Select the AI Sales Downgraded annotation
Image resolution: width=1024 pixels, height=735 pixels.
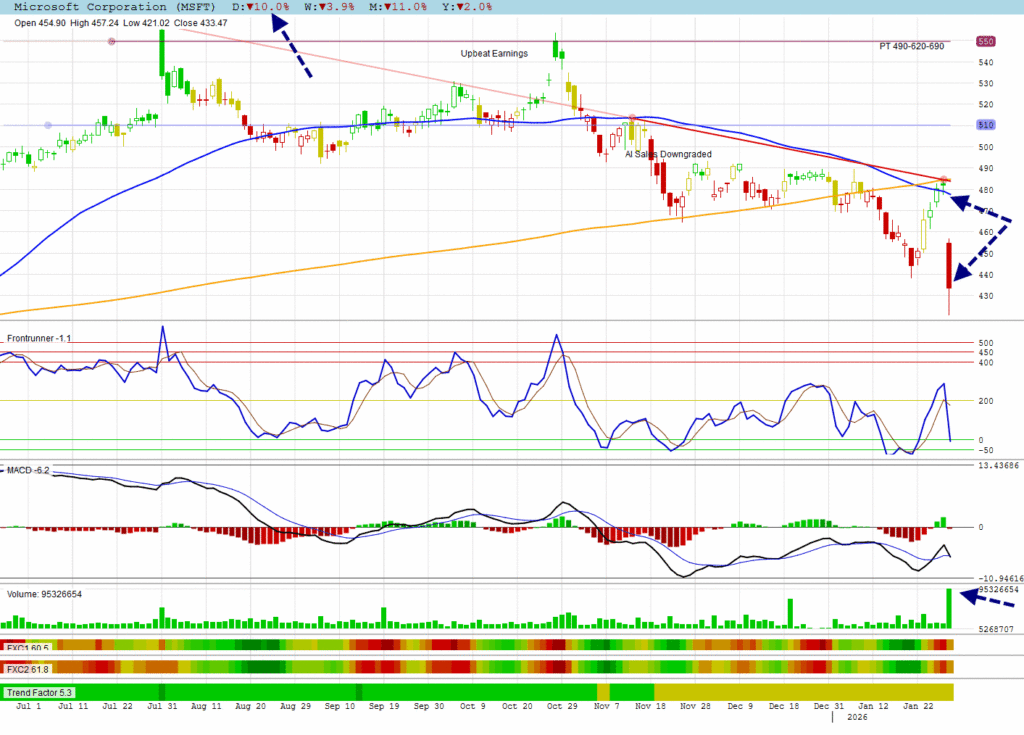pos(668,155)
